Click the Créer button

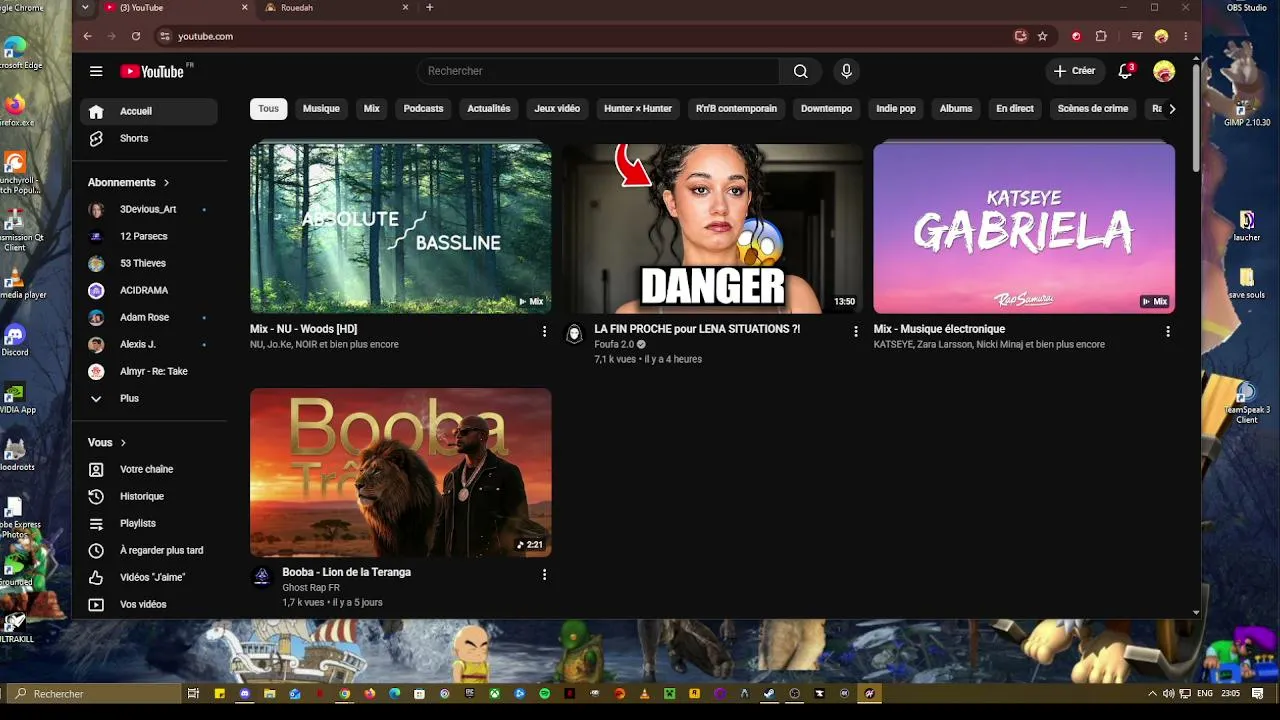(1074, 71)
